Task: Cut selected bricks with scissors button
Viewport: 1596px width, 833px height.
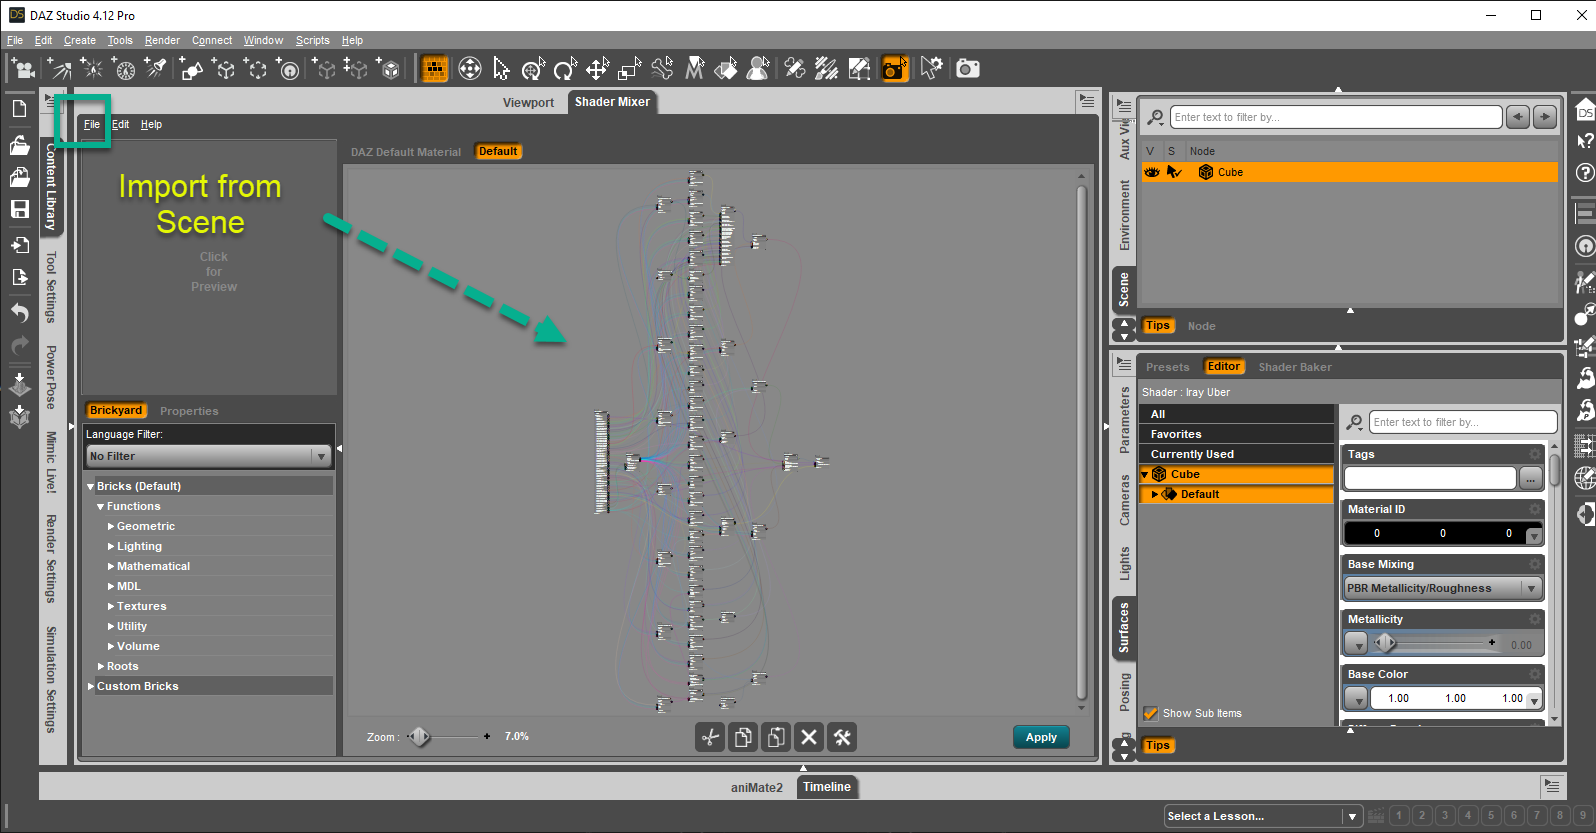Action: click(x=710, y=737)
